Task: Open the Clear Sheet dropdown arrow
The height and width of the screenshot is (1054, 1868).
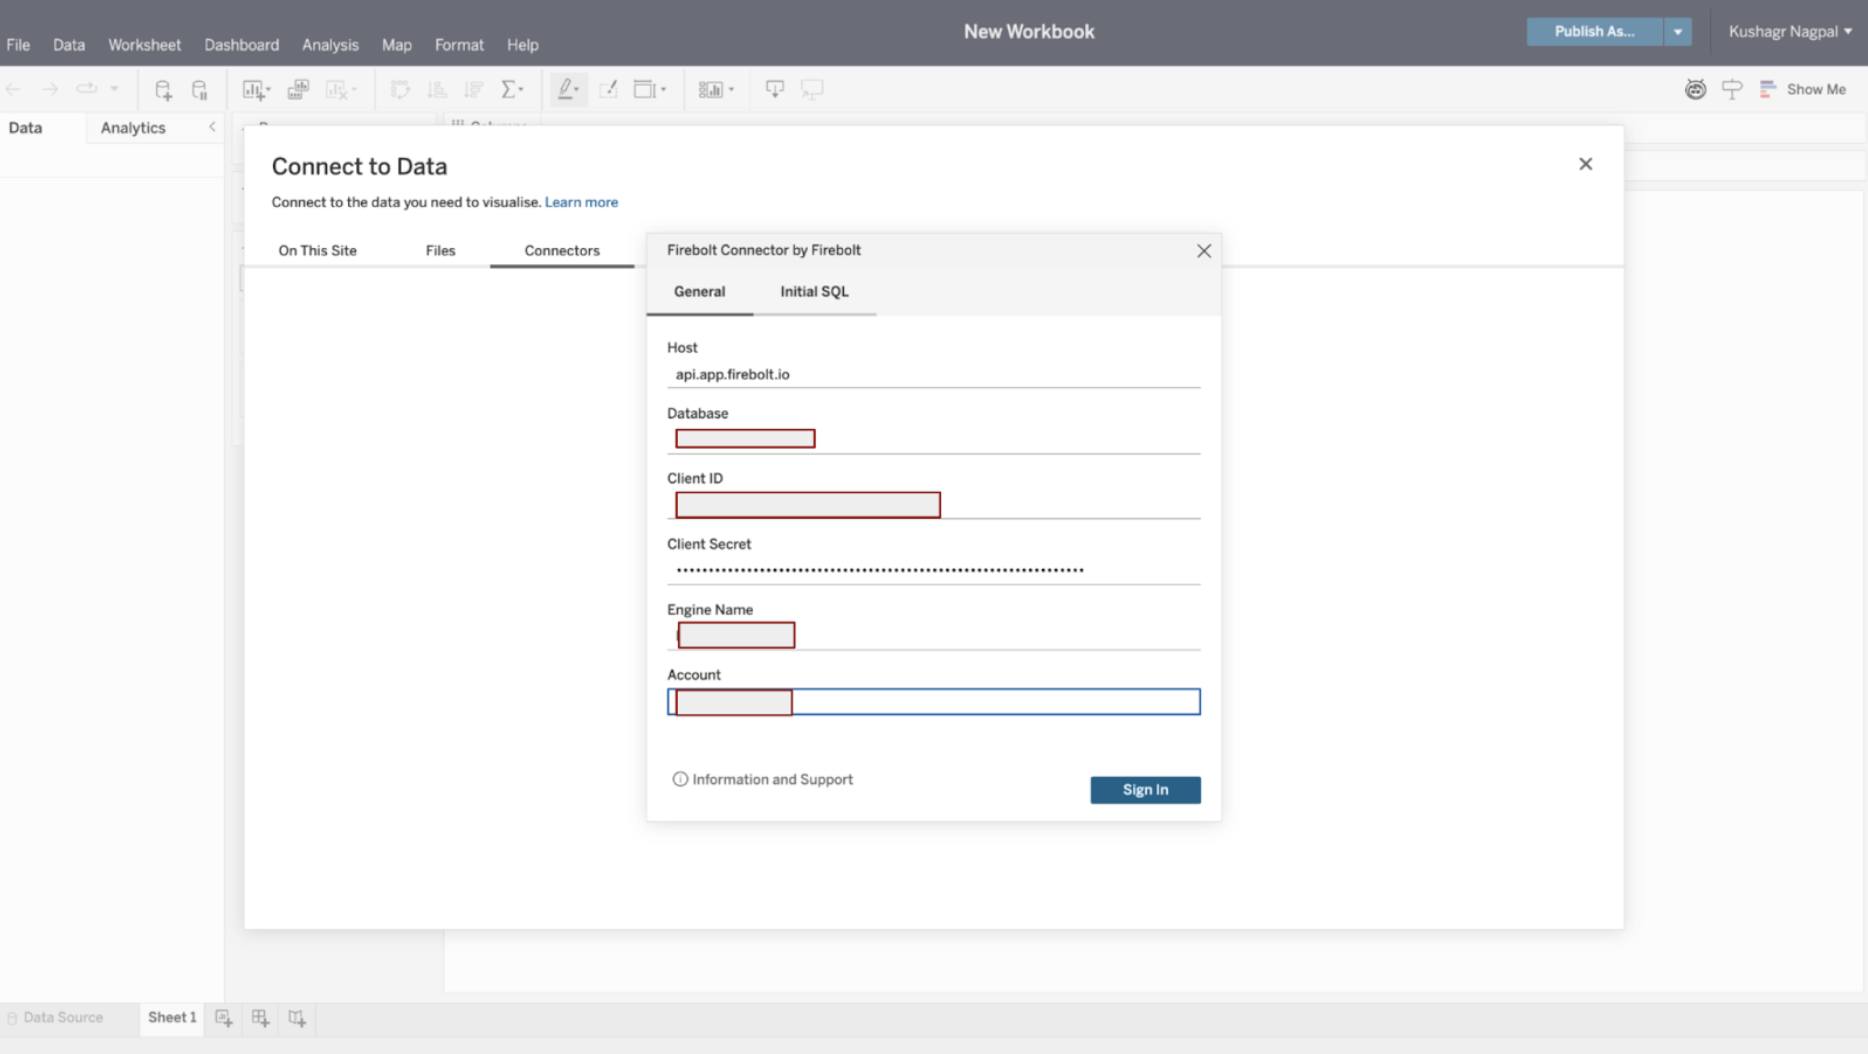Action: (354, 90)
